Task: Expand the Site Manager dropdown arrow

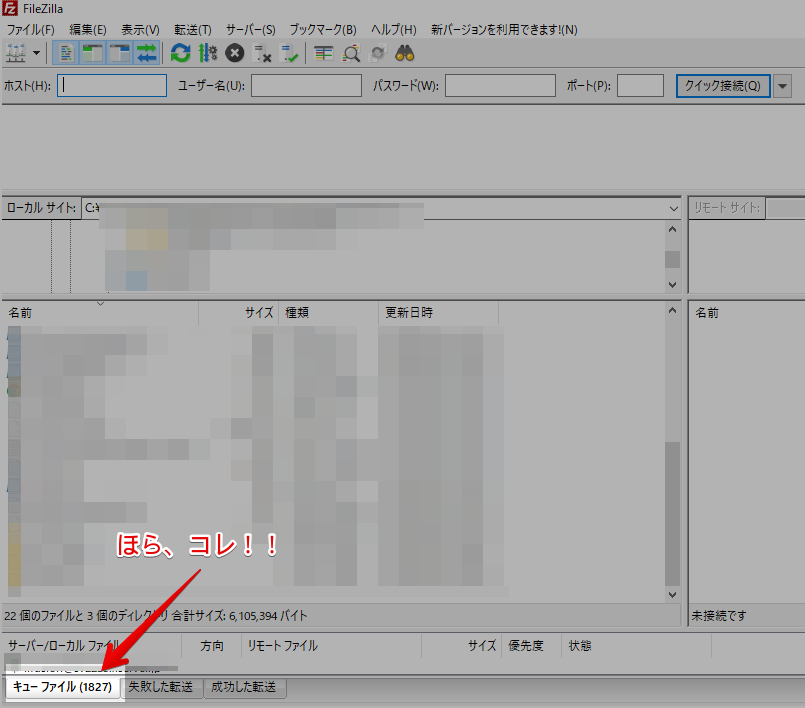Action: pos(36,53)
